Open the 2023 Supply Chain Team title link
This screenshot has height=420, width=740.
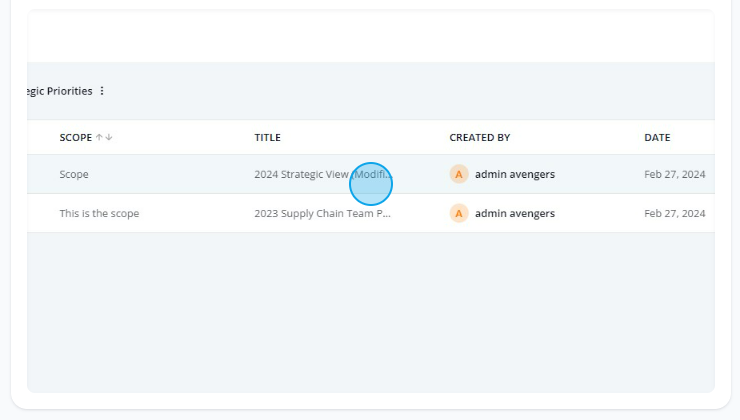[322, 213]
